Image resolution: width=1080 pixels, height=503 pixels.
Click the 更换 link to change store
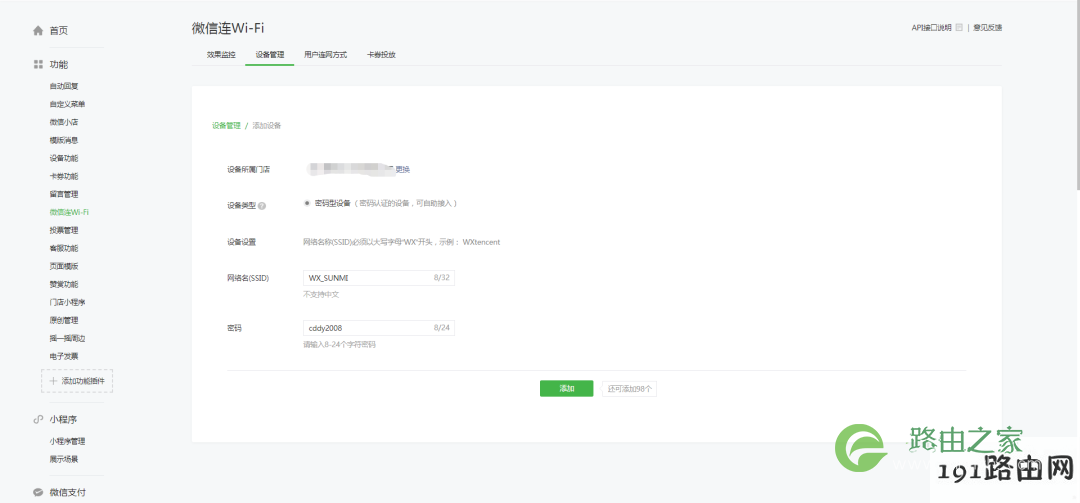[x=402, y=169]
